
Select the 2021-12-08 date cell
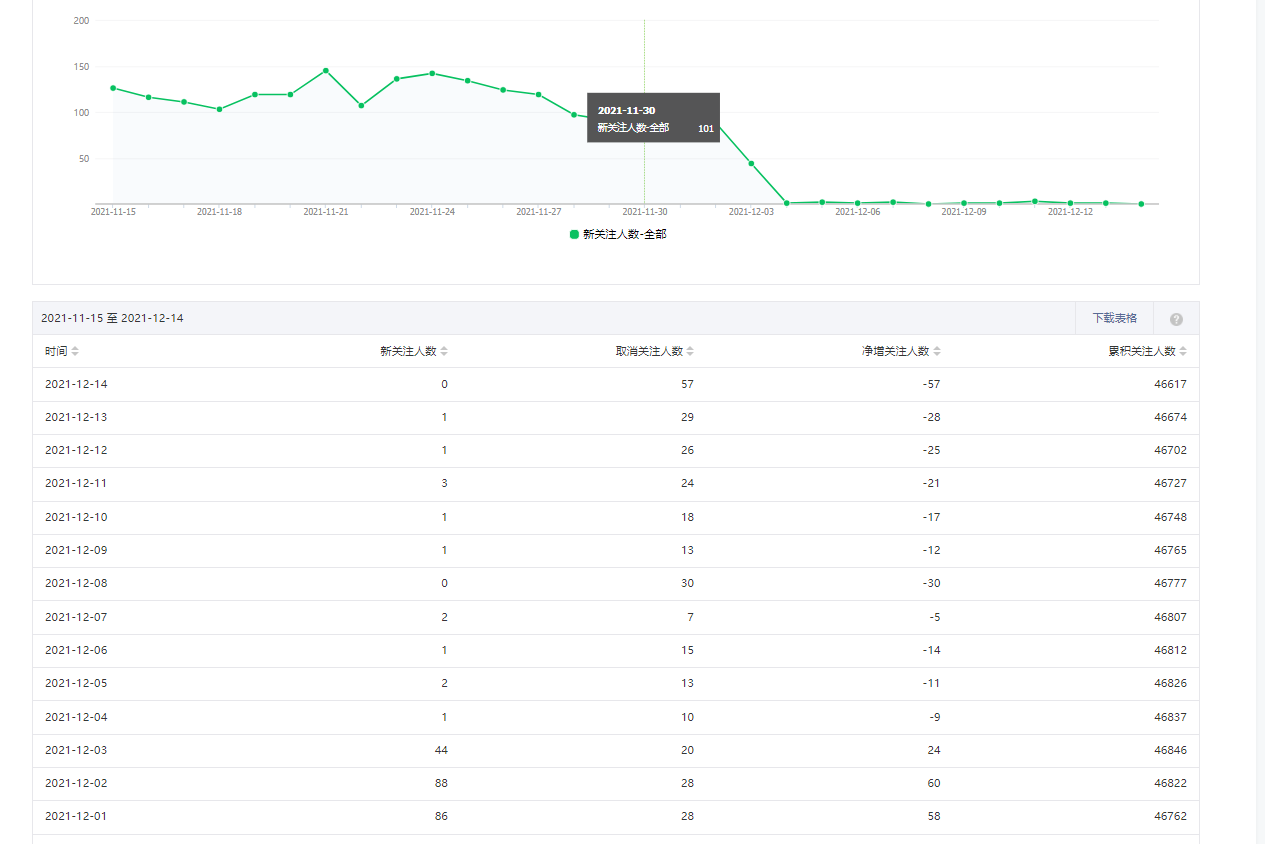76,583
